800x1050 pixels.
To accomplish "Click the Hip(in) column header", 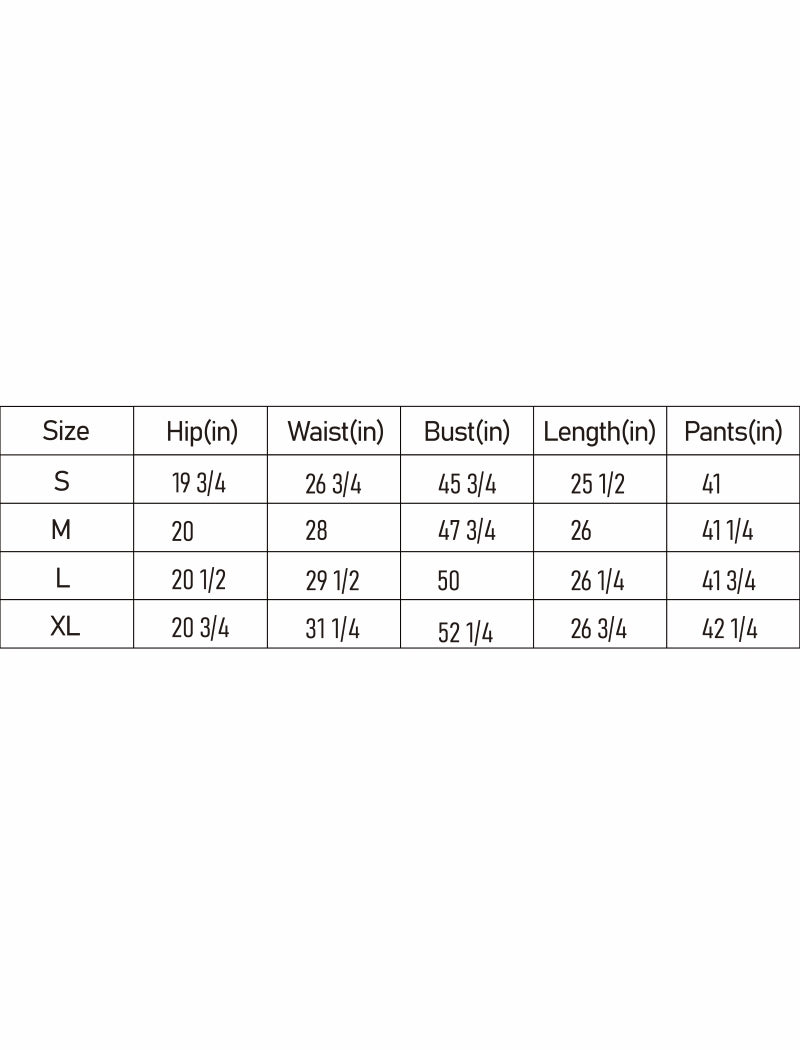I will pyautogui.click(x=202, y=432).
